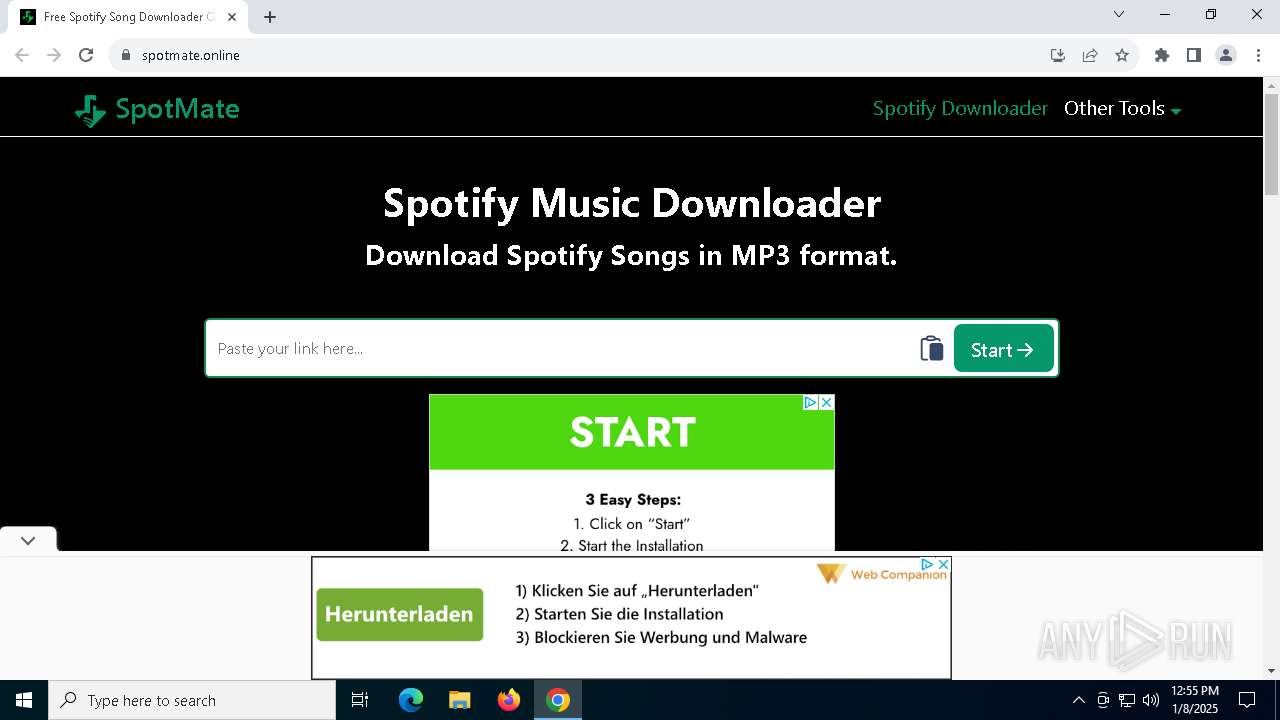
Task: Select the Free Spotify Song Downloader tab
Action: coord(128,17)
